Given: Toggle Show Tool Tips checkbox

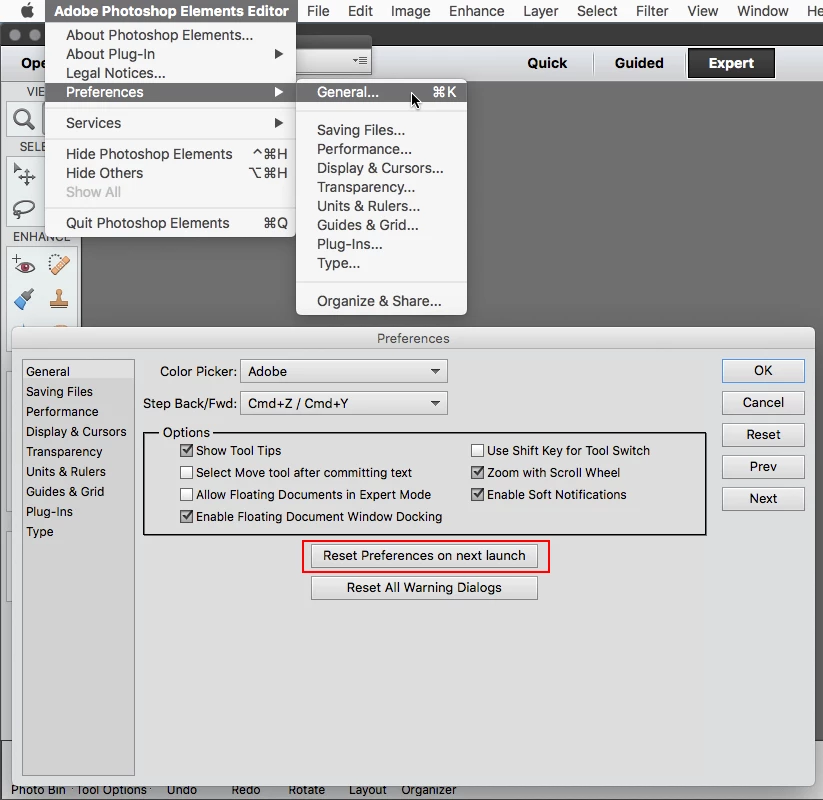Looking at the screenshot, I should pyautogui.click(x=186, y=450).
